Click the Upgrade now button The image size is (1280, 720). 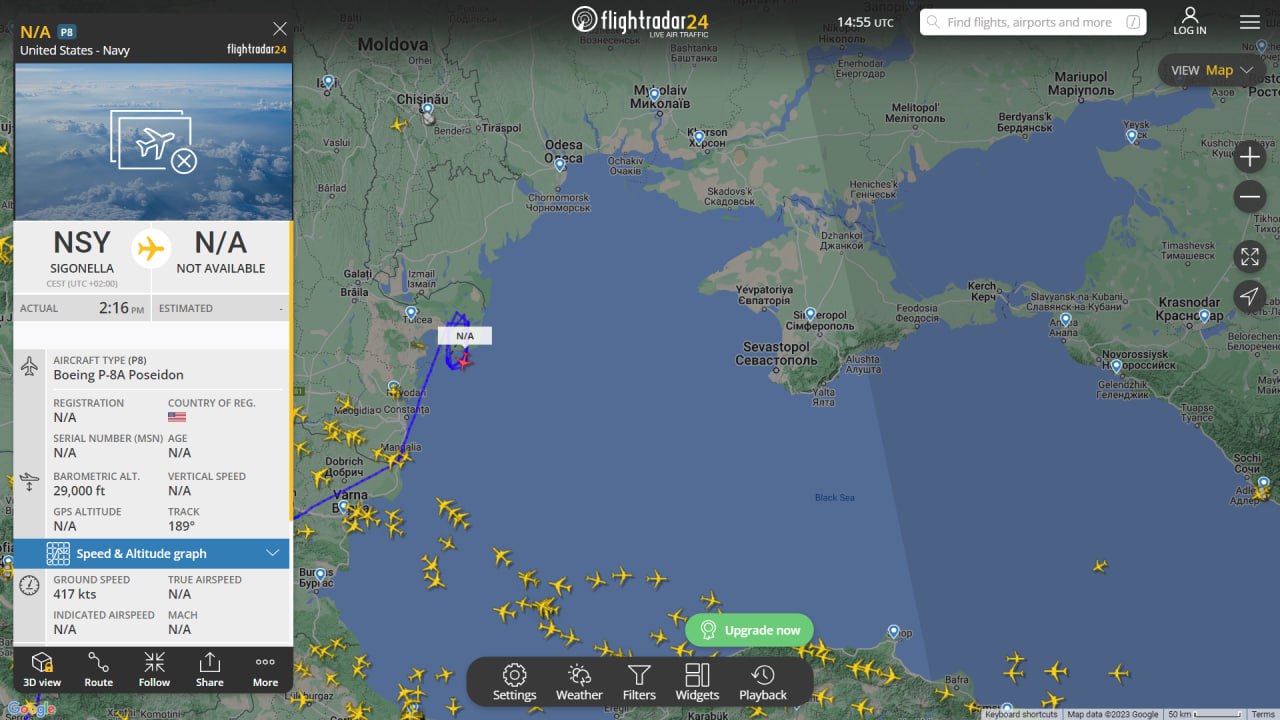pos(749,630)
